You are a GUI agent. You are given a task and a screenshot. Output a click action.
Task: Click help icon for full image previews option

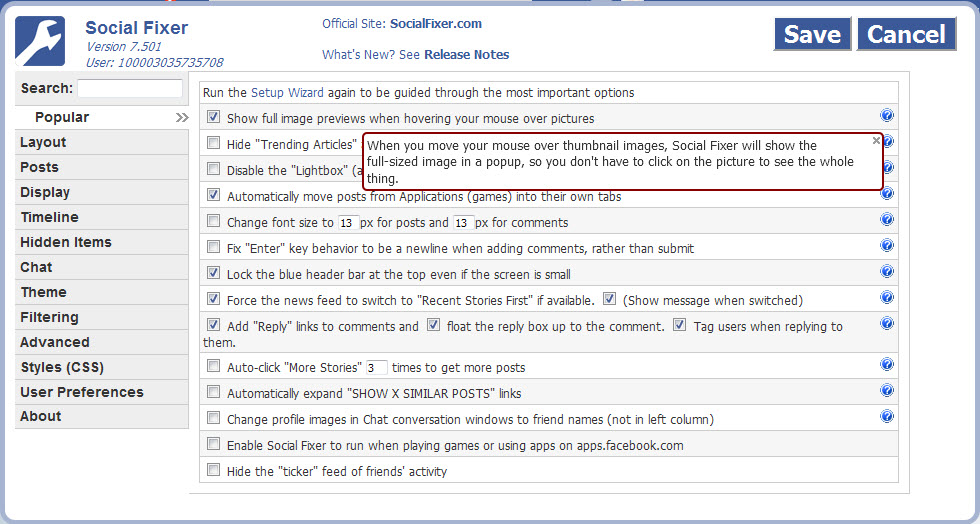tap(886, 116)
